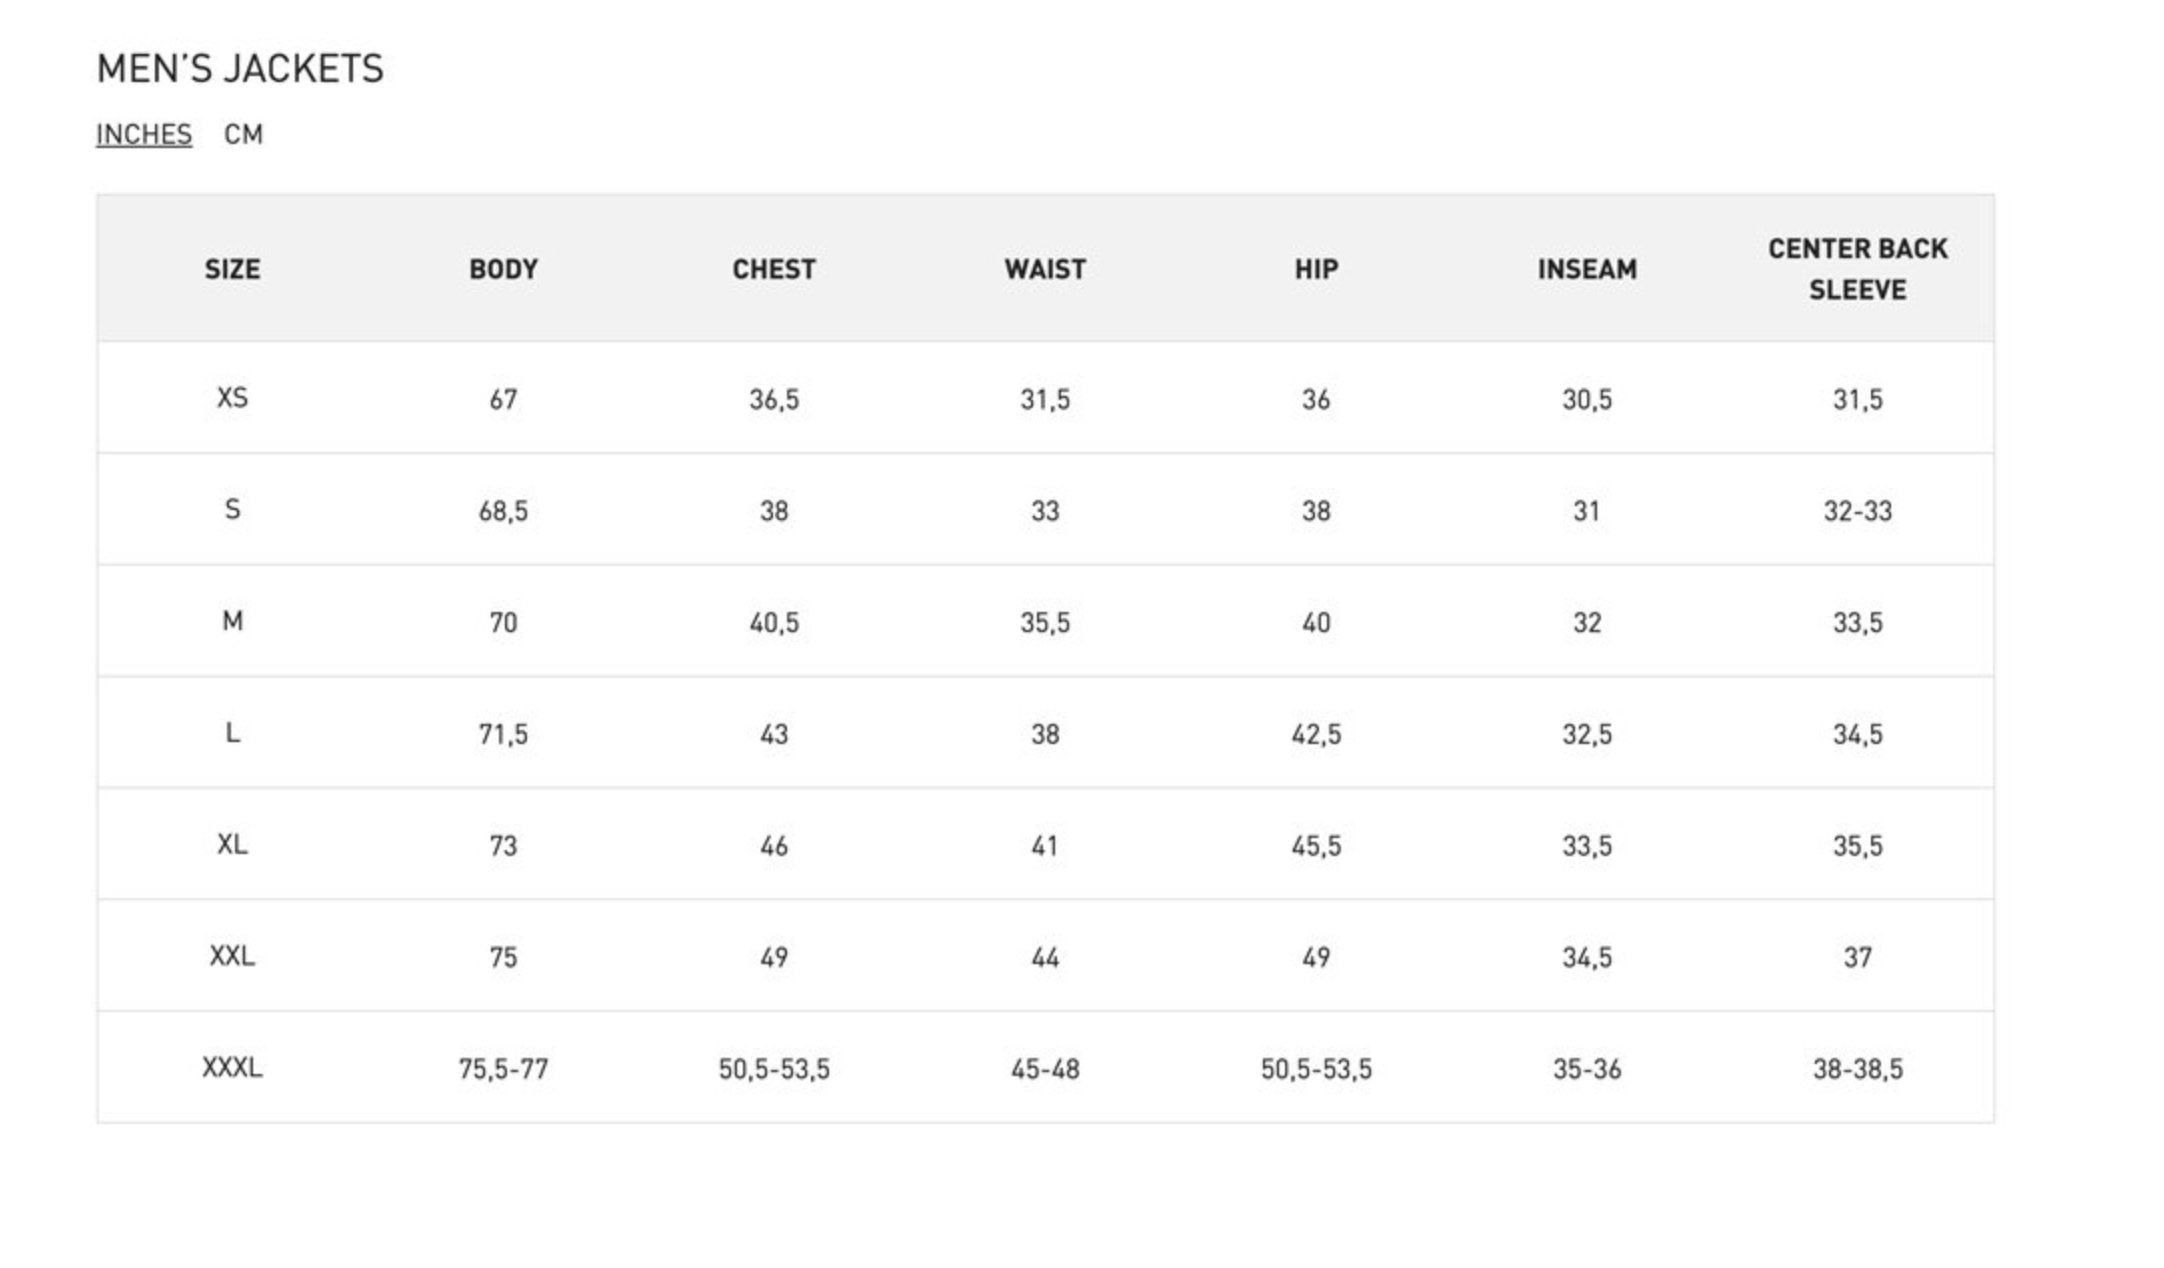Image resolution: width=2164 pixels, height=1268 pixels.
Task: Switch units to INCHES tab
Action: point(144,134)
